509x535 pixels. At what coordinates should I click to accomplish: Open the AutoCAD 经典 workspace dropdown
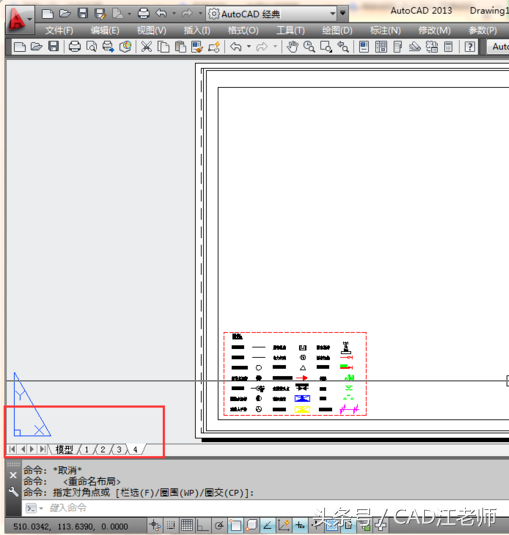click(272, 14)
